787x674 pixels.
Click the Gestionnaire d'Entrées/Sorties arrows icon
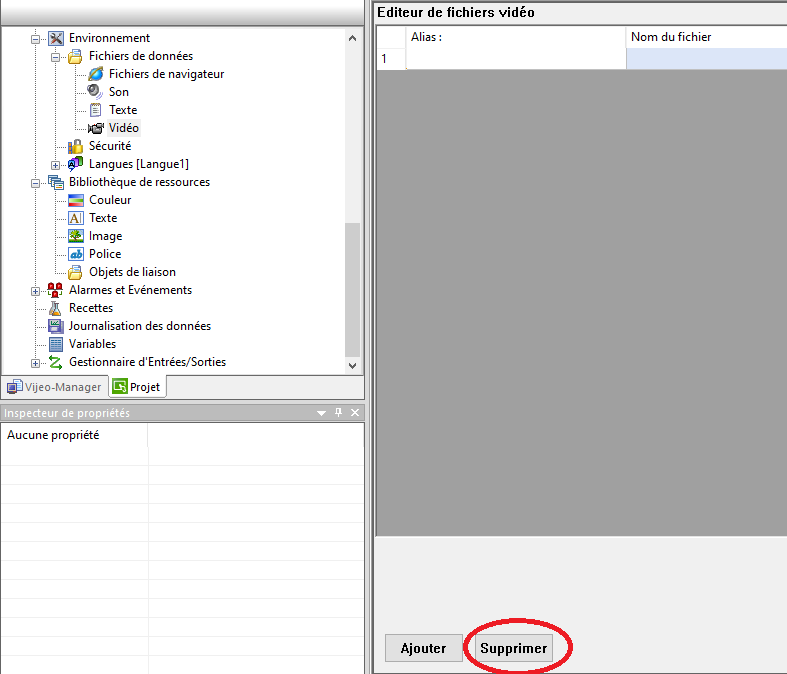tap(55, 362)
